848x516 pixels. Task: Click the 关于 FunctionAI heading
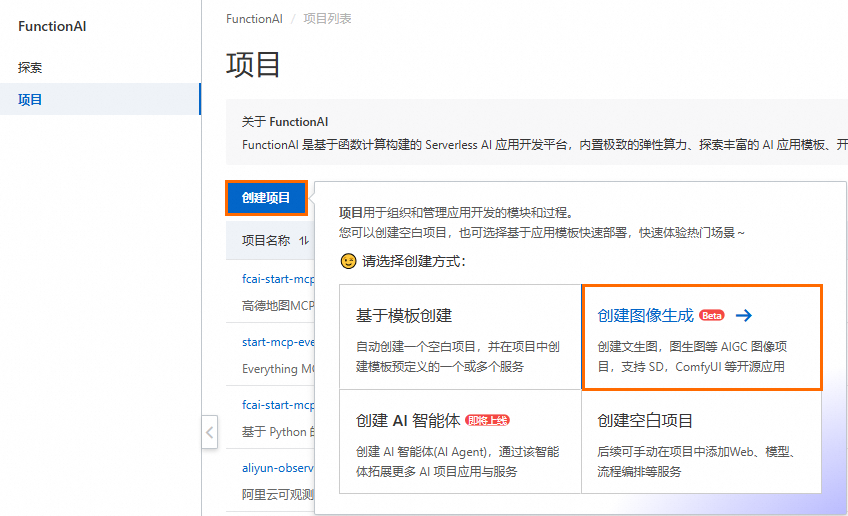tap(285, 122)
